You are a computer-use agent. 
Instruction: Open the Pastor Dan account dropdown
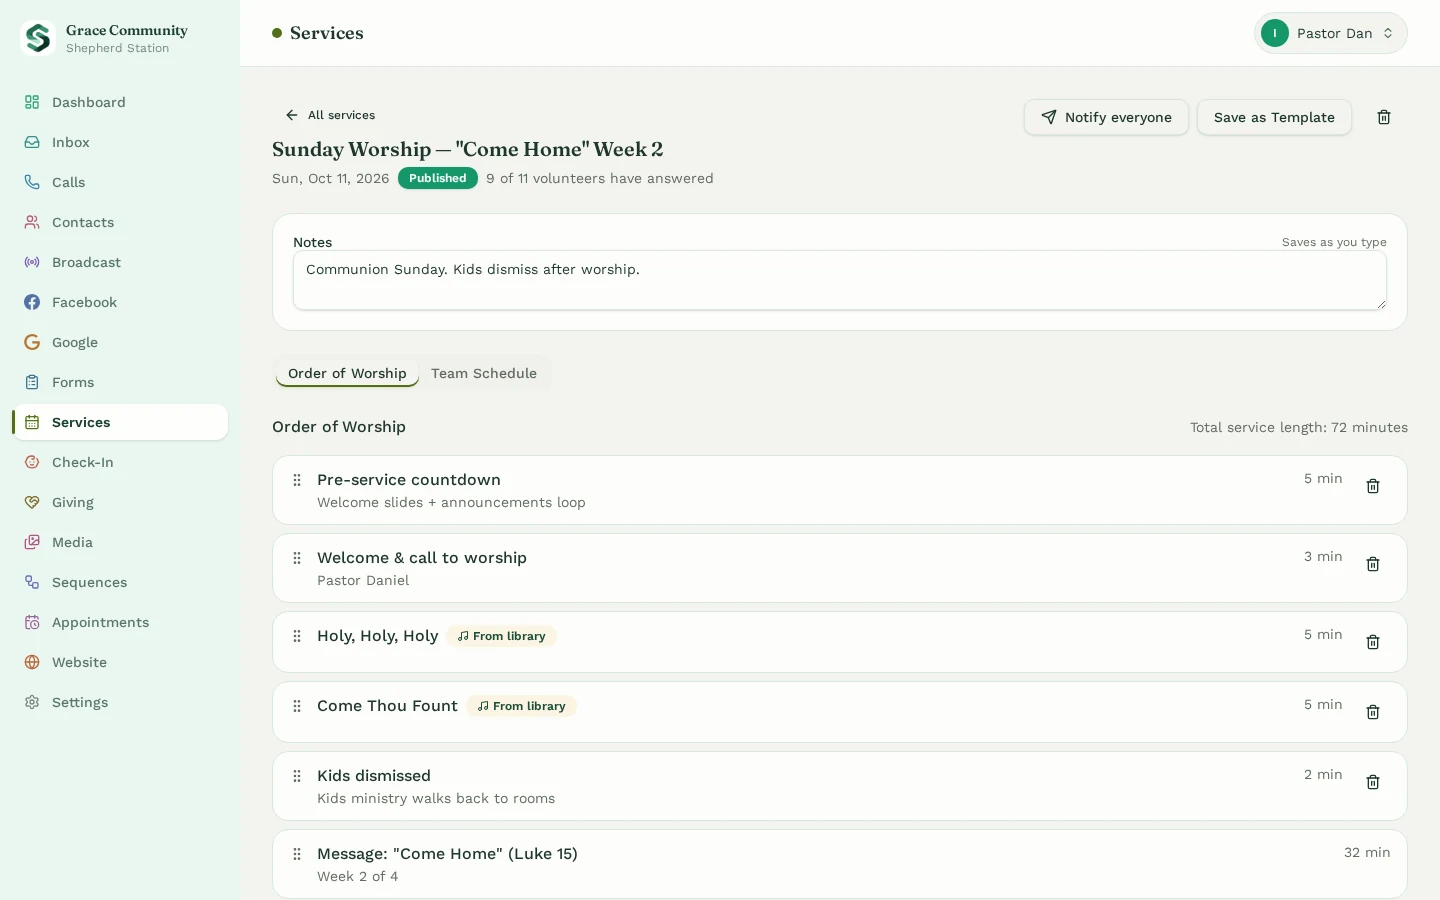pyautogui.click(x=1330, y=33)
